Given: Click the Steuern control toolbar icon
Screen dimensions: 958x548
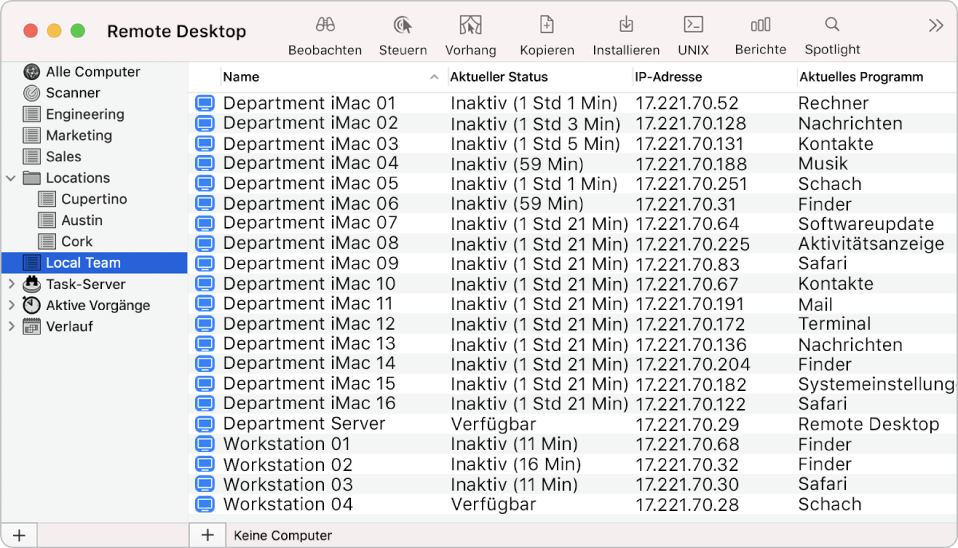Looking at the screenshot, I should tap(402, 26).
